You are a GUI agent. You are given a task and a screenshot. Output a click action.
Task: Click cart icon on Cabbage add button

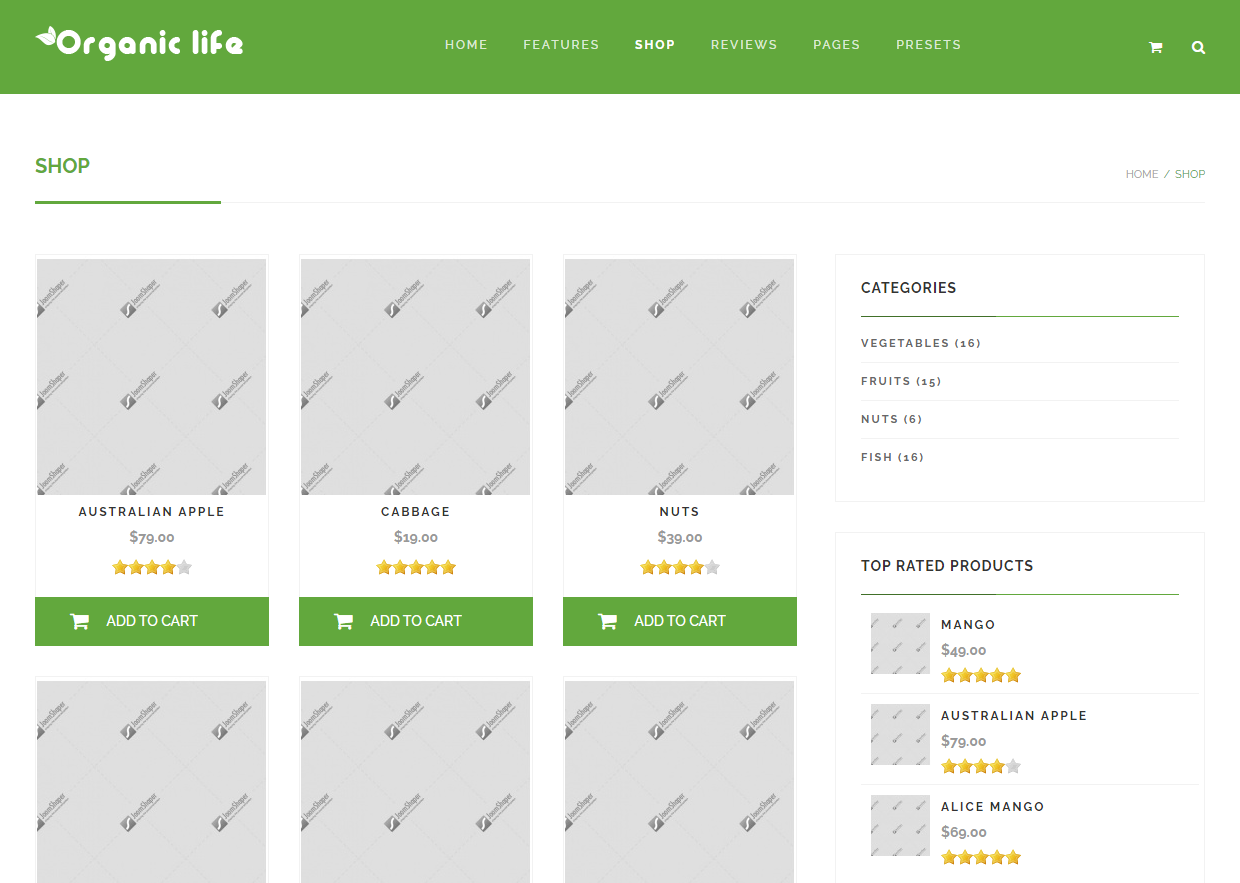point(343,621)
